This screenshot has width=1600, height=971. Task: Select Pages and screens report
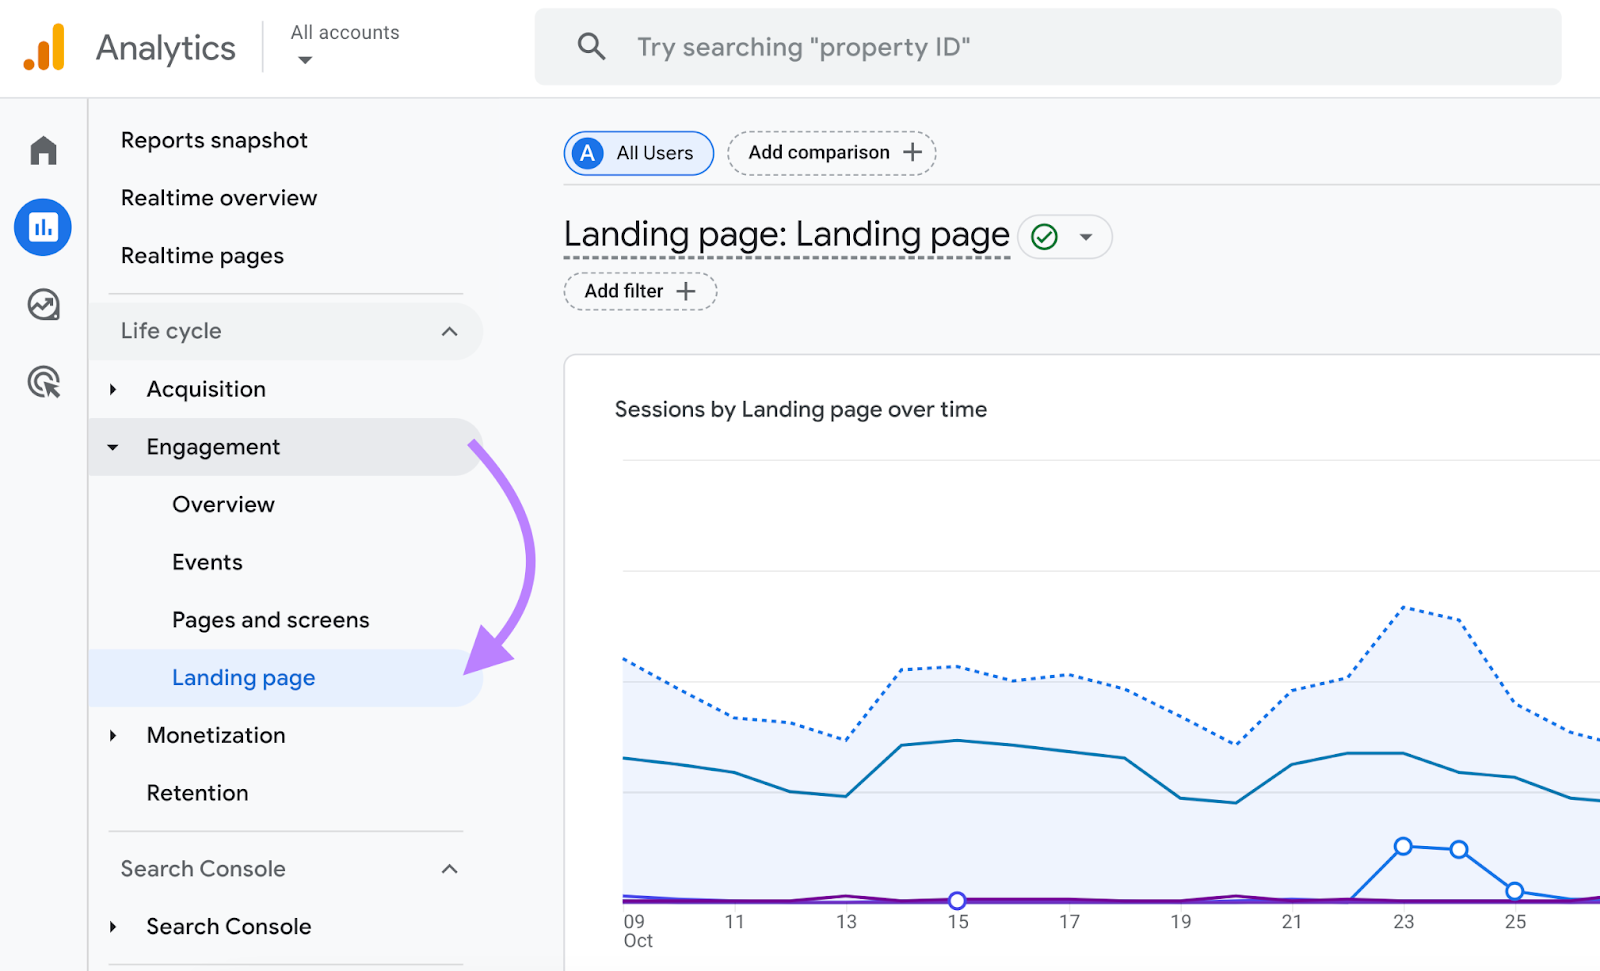[x=270, y=620]
